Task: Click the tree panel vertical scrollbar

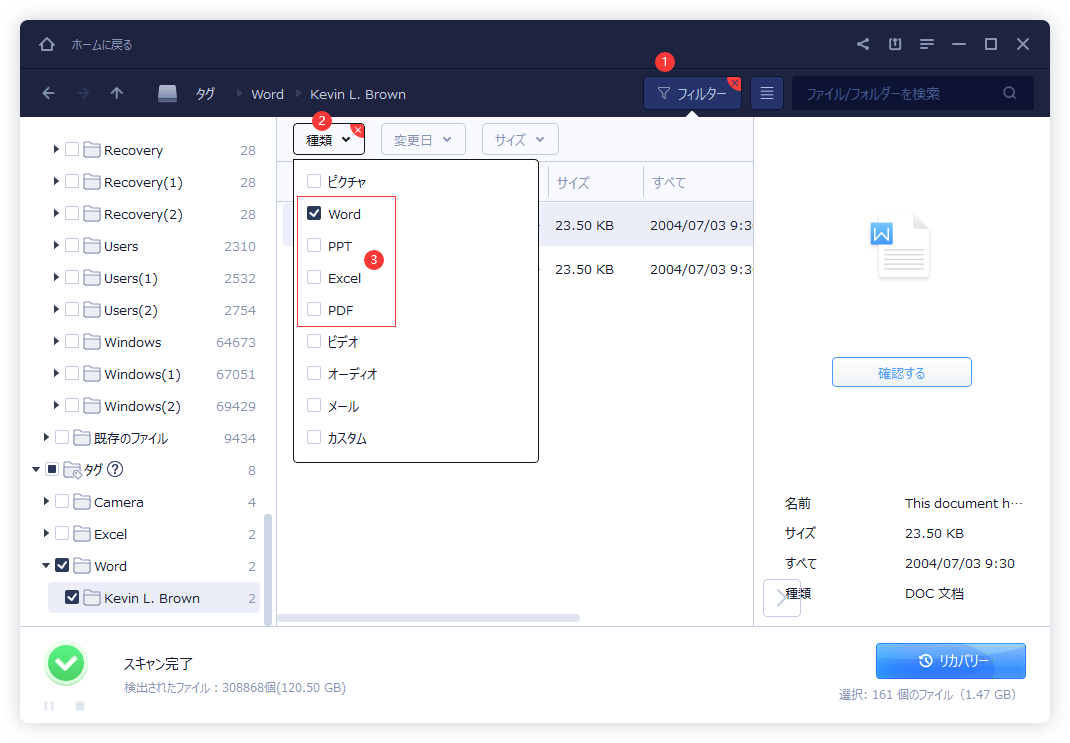Action: click(268, 569)
